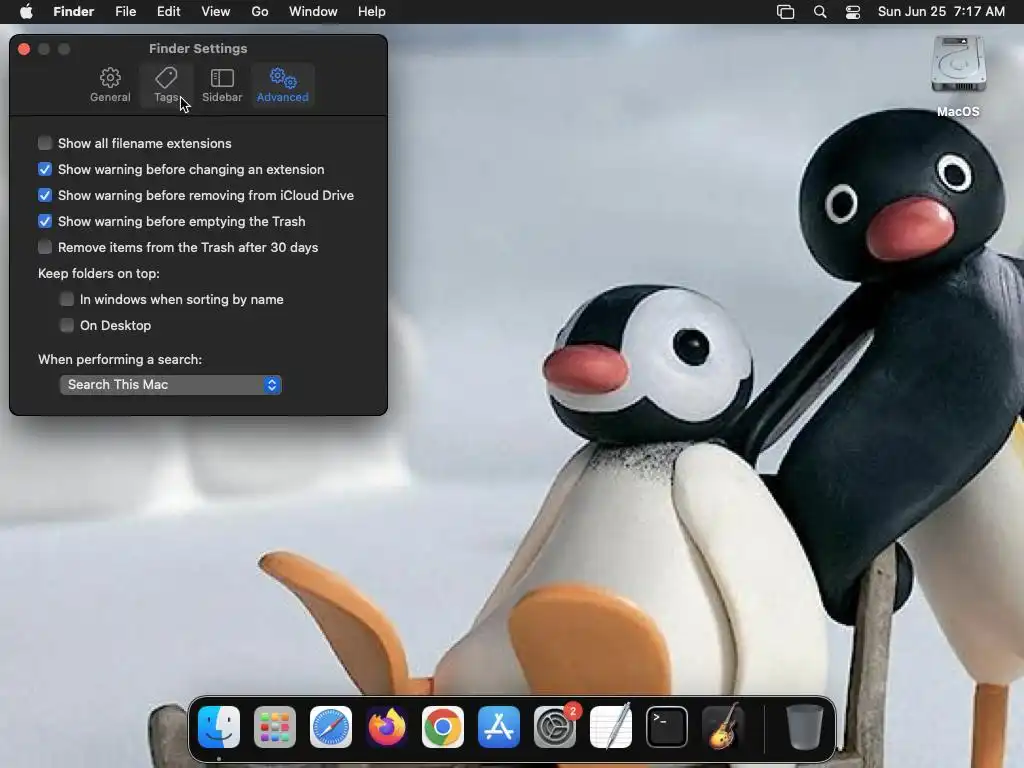
Task: Open the Apple menu
Action: (26, 12)
